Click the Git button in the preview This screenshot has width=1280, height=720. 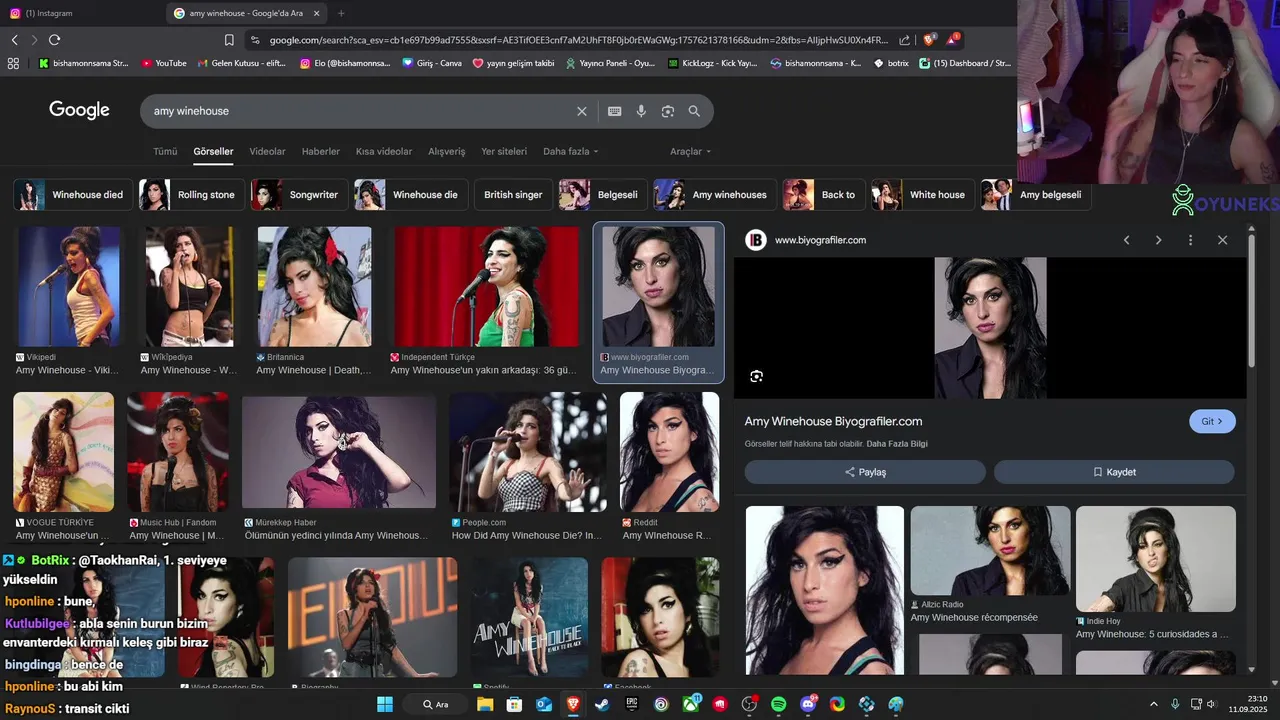1212,421
